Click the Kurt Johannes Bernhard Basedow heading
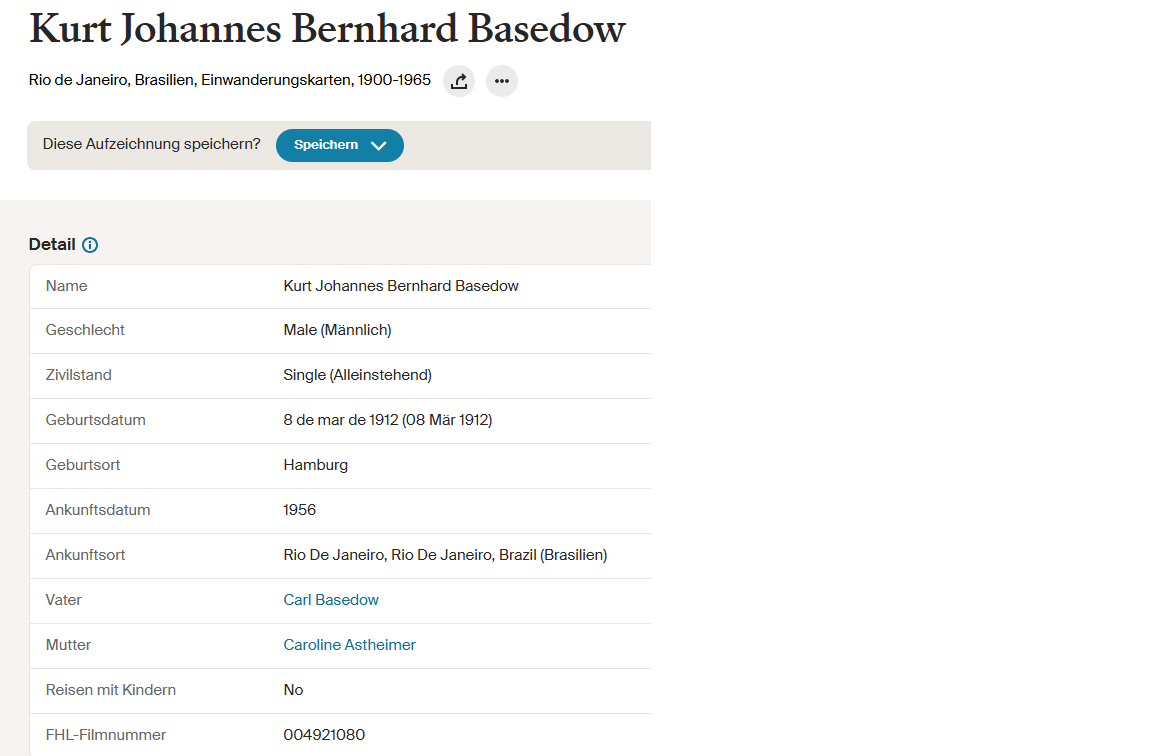1152x756 pixels. (x=327, y=29)
